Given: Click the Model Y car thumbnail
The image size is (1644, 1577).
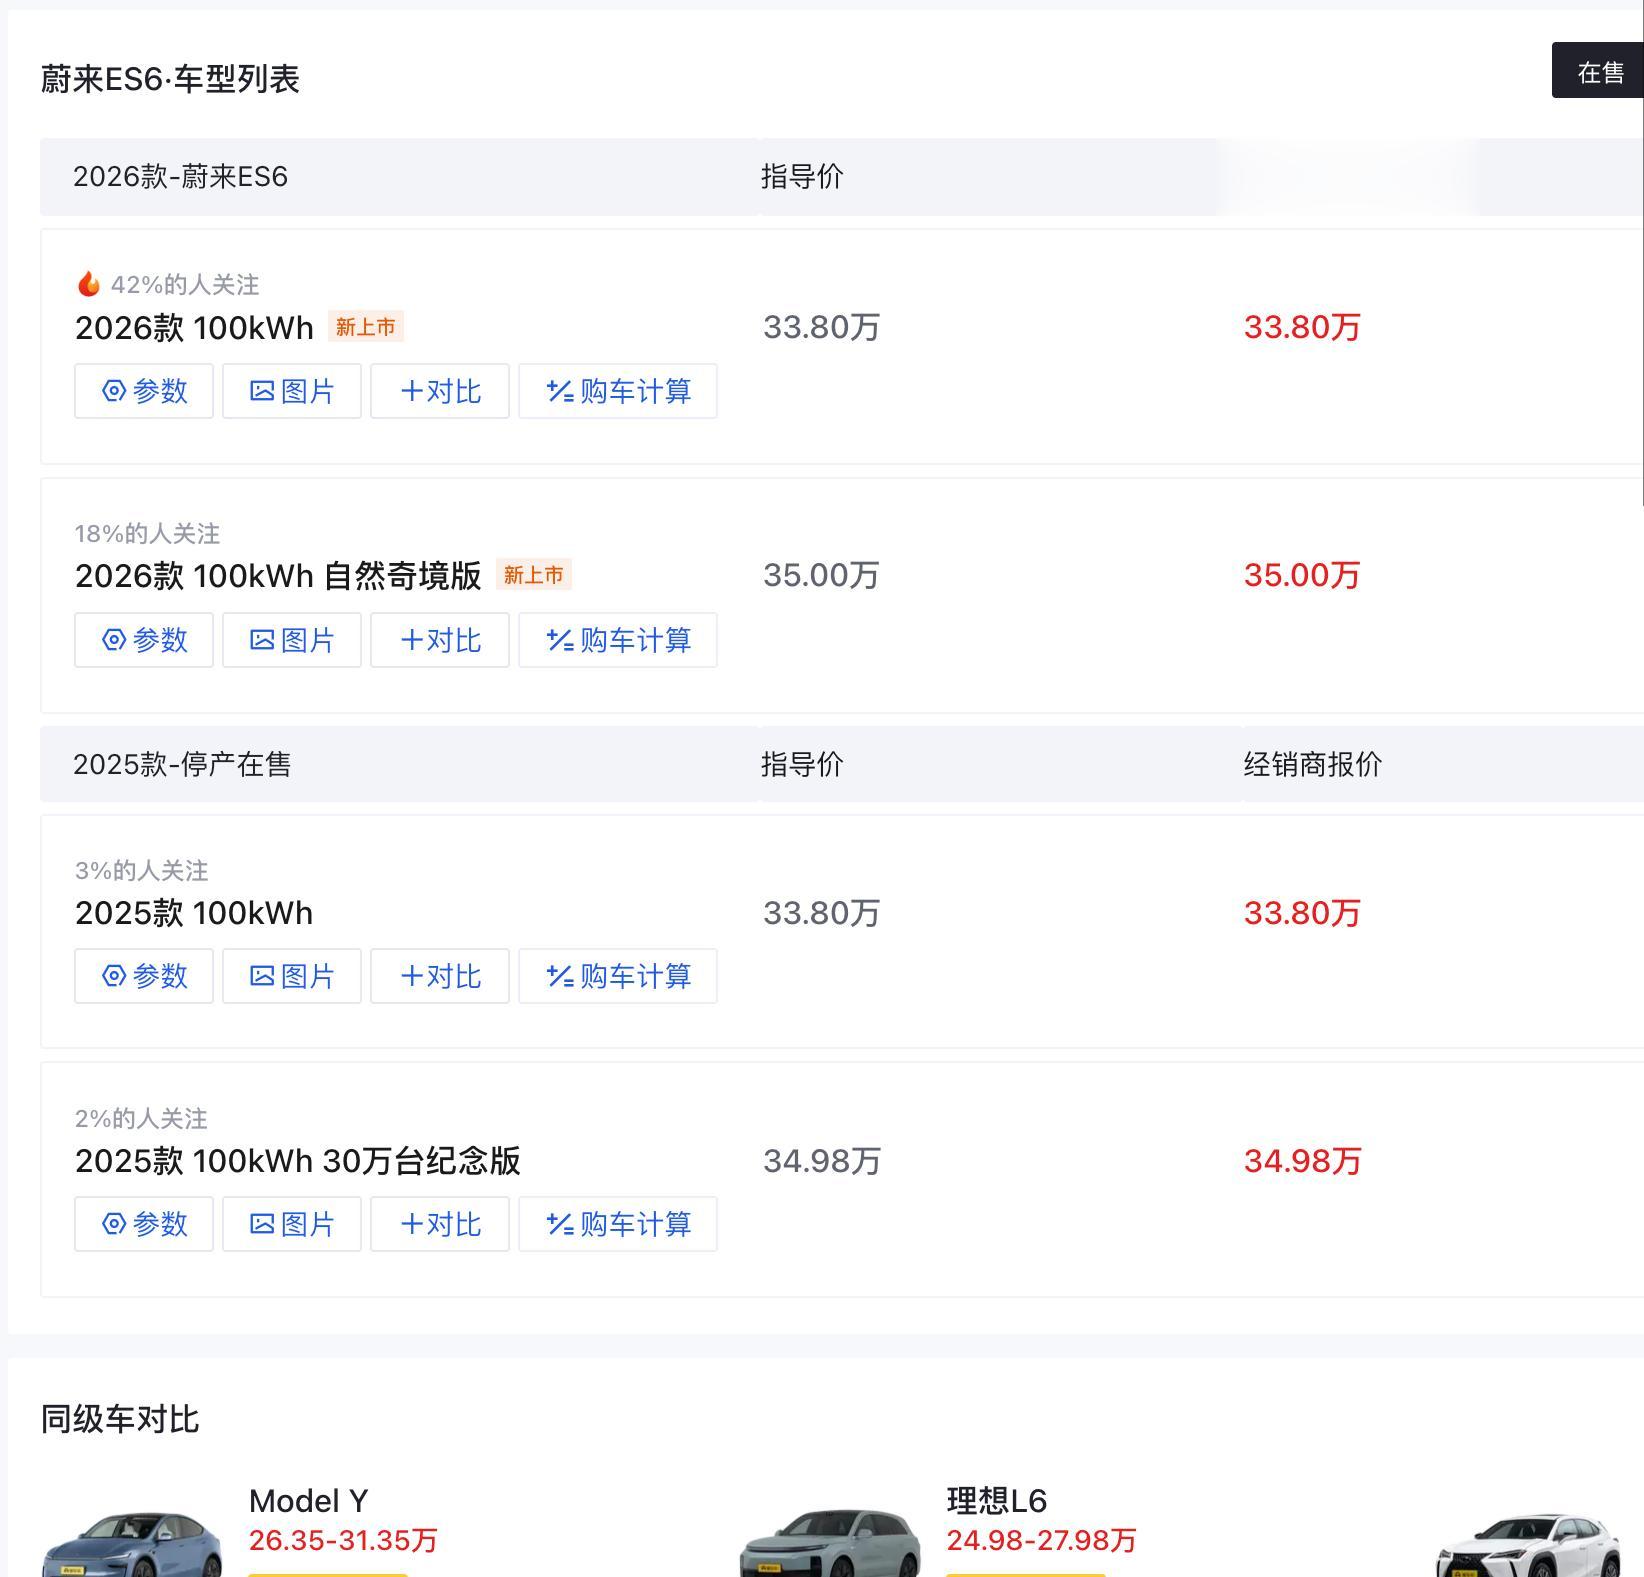Looking at the screenshot, I should point(132,1545).
